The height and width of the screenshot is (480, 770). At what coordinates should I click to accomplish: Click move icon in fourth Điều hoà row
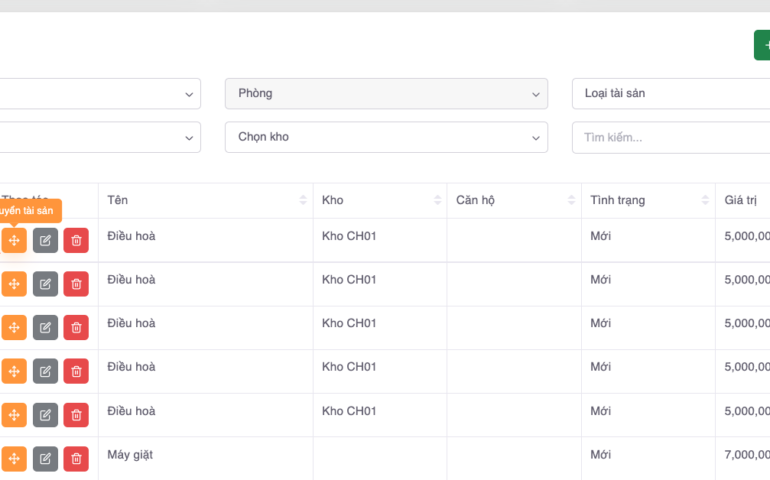(x=14, y=371)
